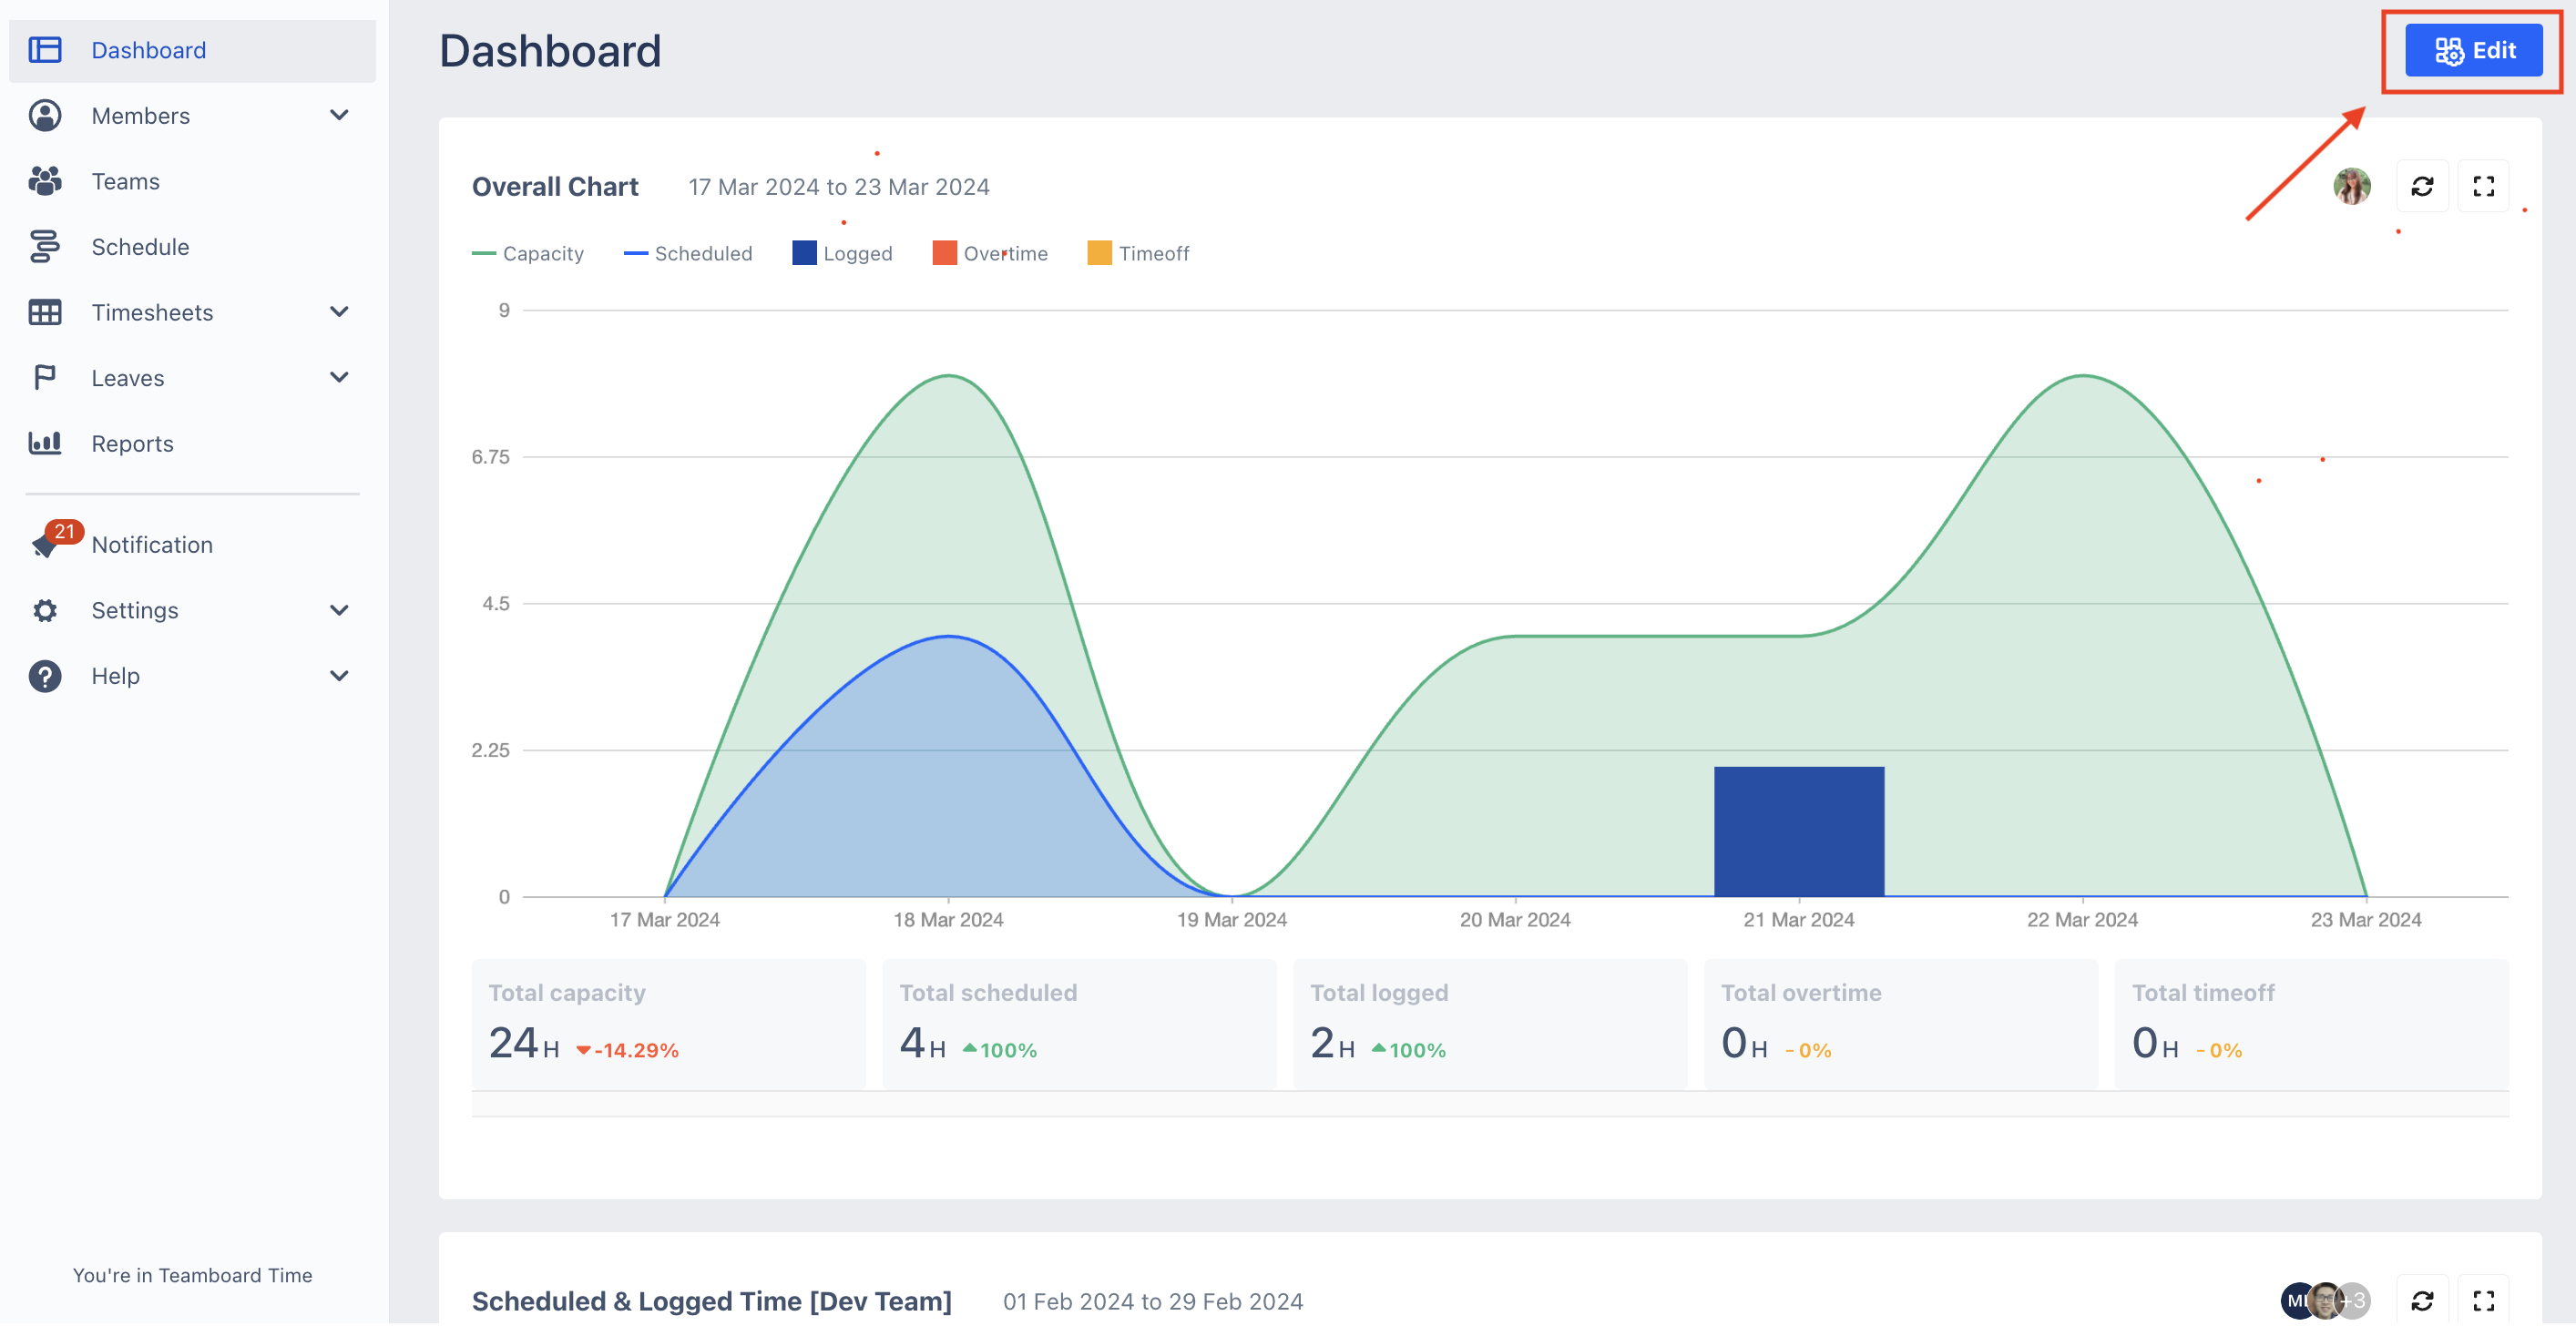
Task: Toggle Capacity series in chart legend
Action: (x=528, y=253)
